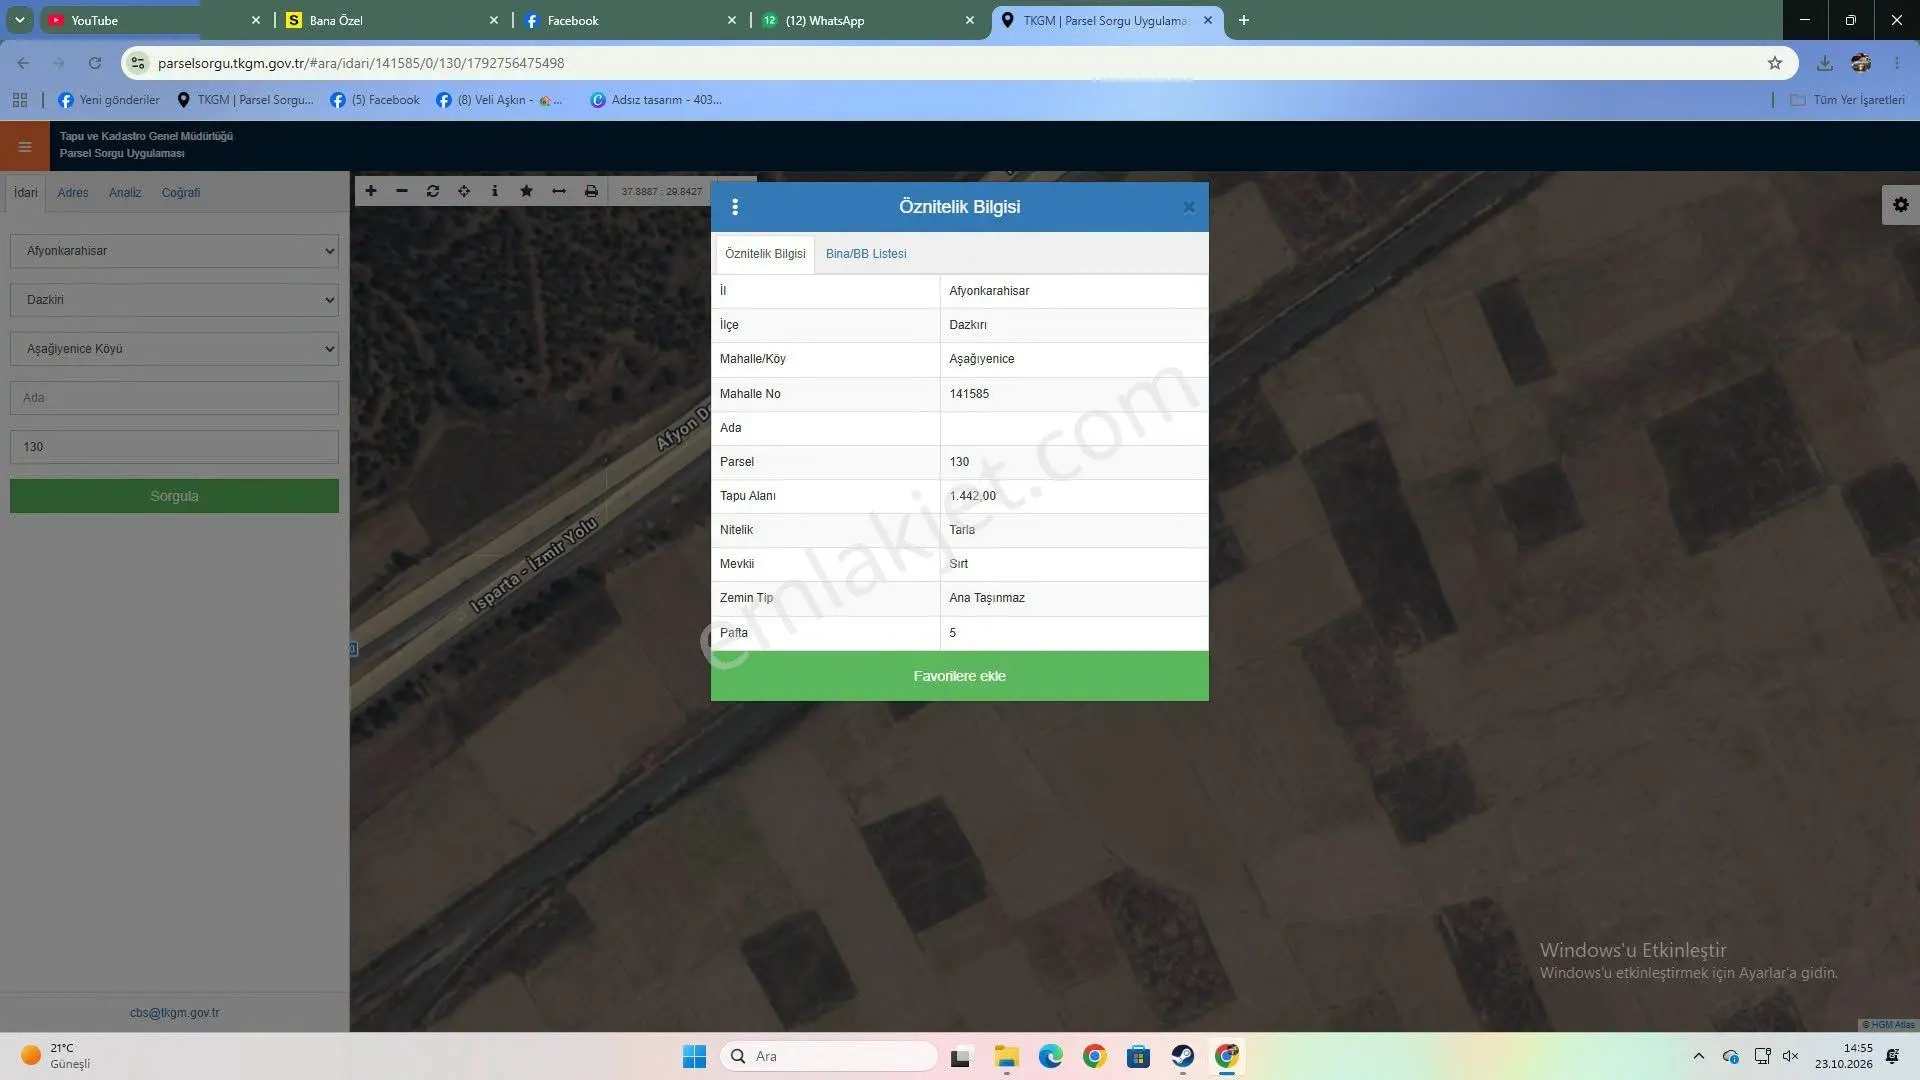Expand the Dazkırı district dropdown
The width and height of the screenshot is (1920, 1080).
[174, 300]
